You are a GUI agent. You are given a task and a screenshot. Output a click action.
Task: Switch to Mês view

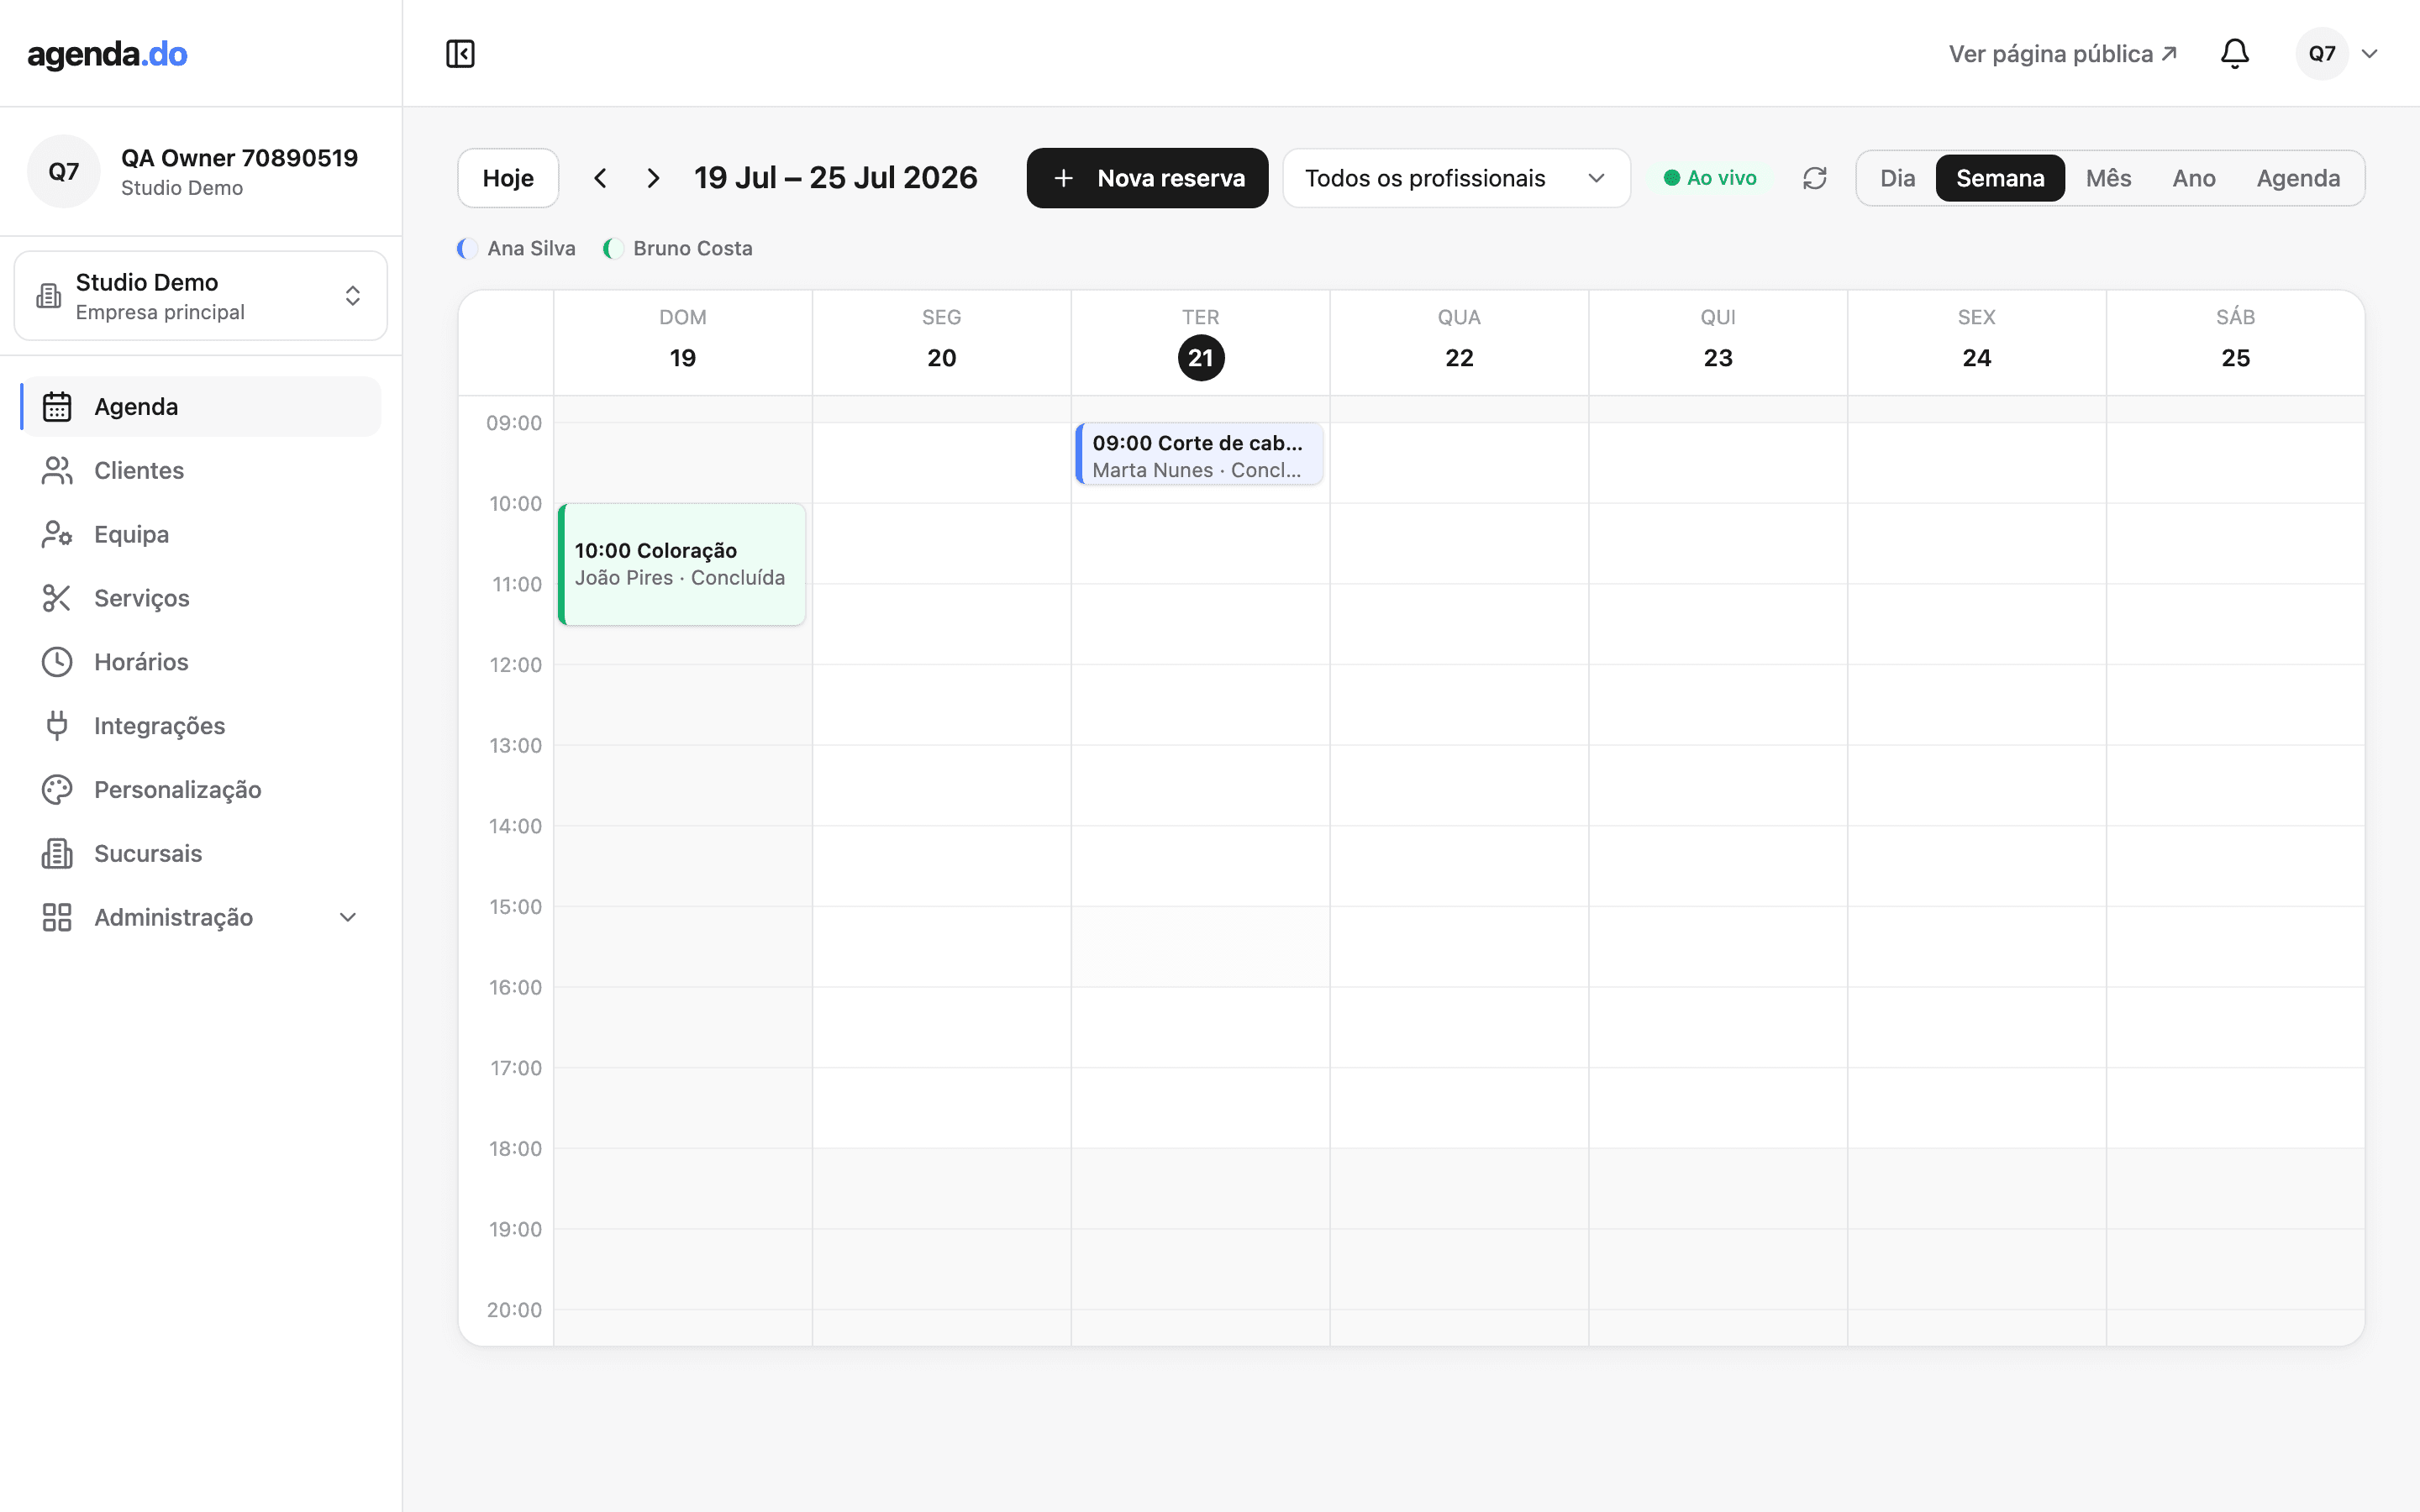[2108, 178]
